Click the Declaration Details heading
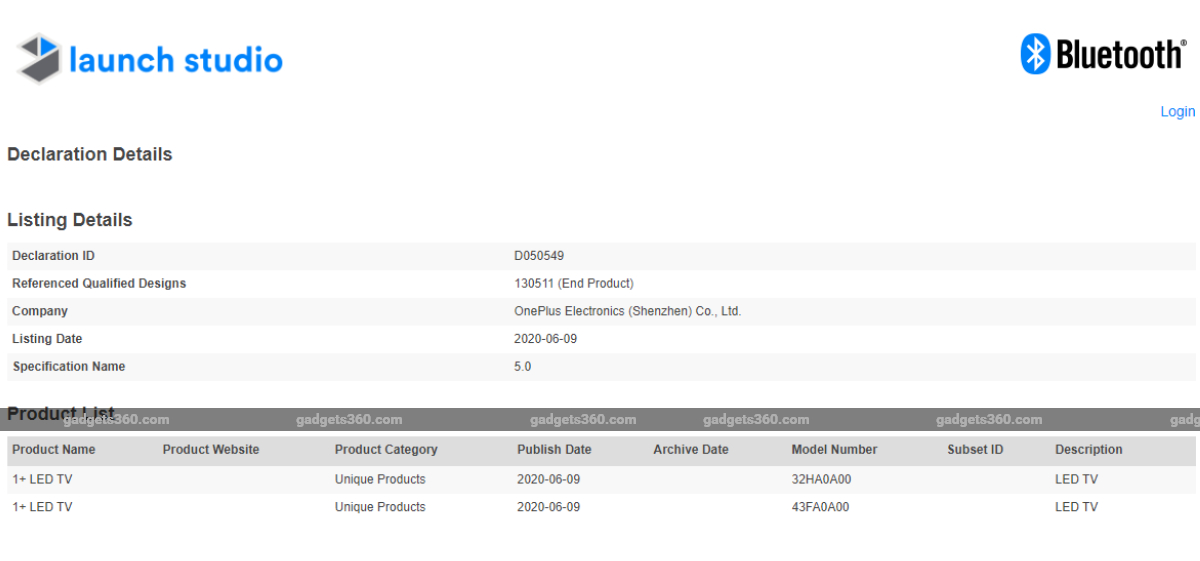 (90, 154)
